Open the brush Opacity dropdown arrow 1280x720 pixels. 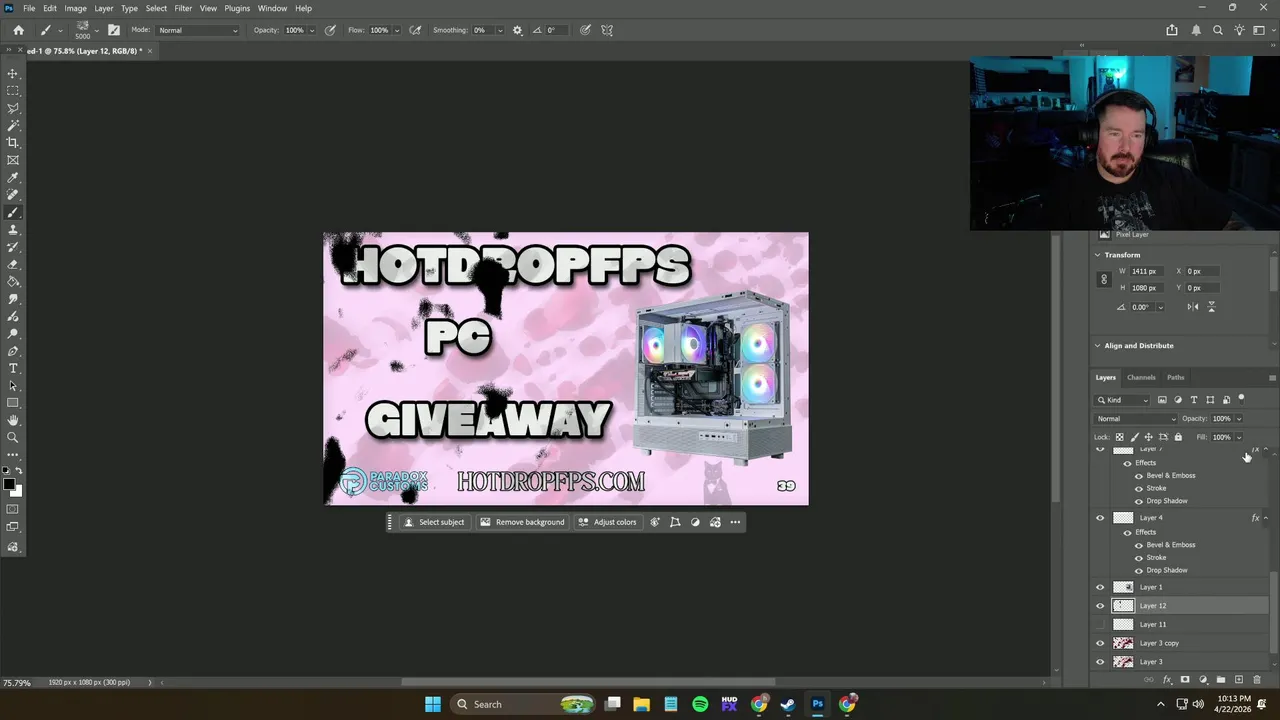[312, 30]
